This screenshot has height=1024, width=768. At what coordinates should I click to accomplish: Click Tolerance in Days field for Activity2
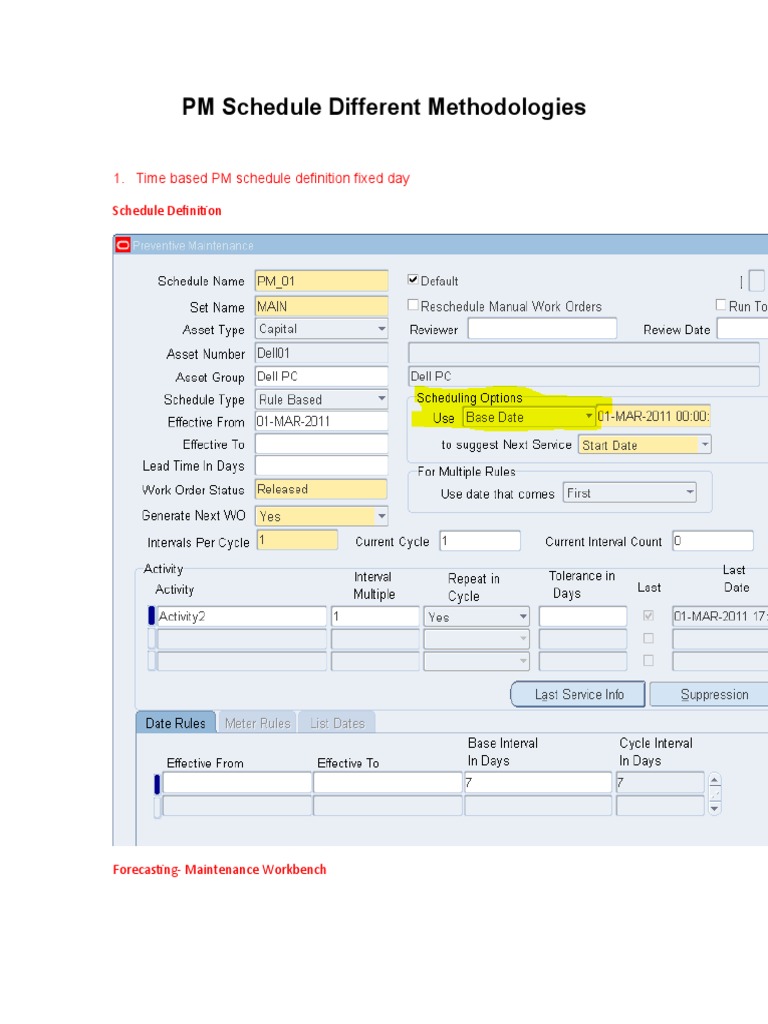click(x=583, y=616)
